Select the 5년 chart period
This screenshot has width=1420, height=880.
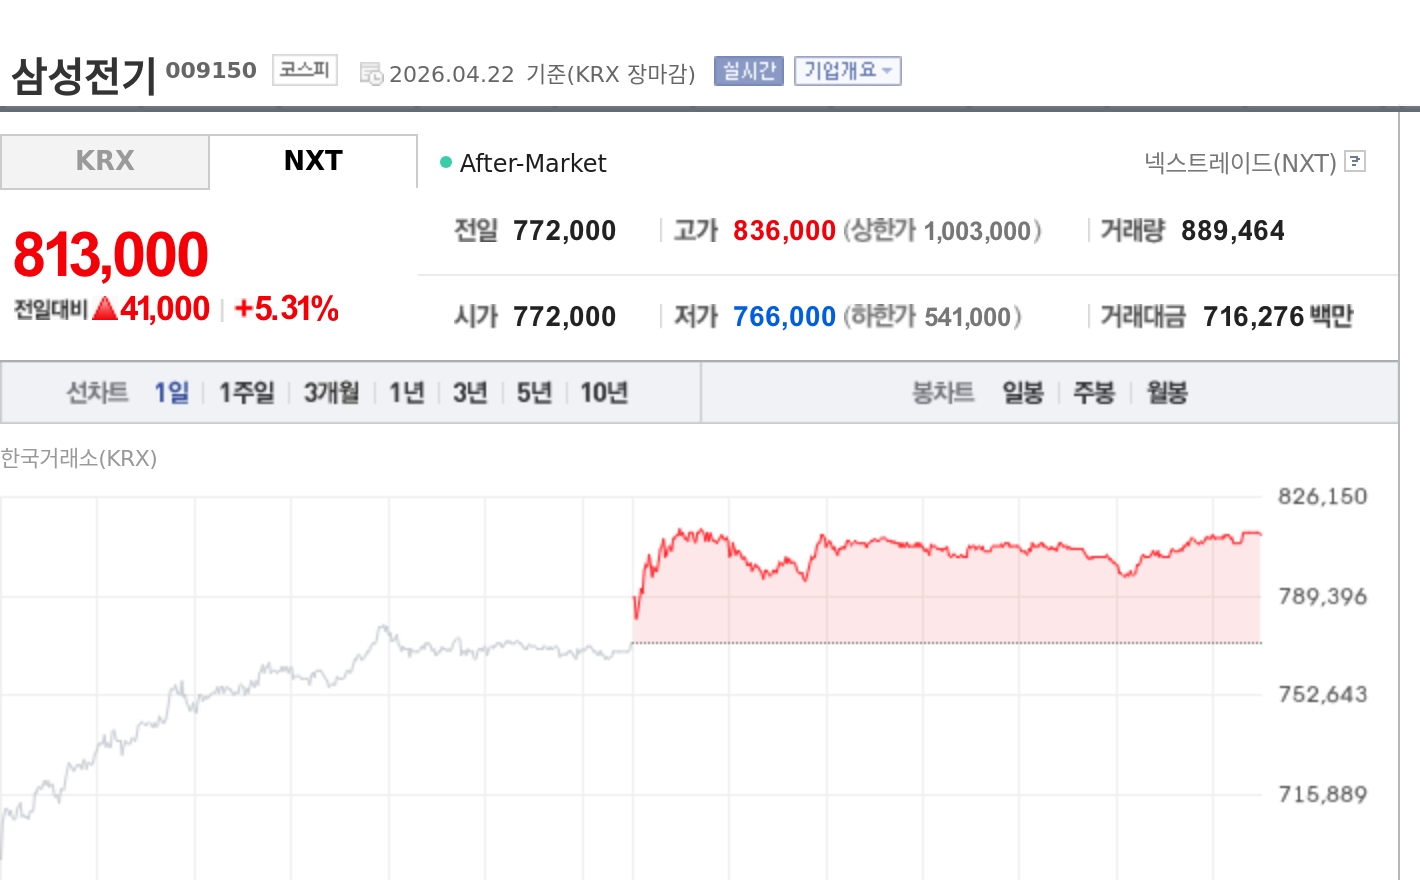coord(534,392)
